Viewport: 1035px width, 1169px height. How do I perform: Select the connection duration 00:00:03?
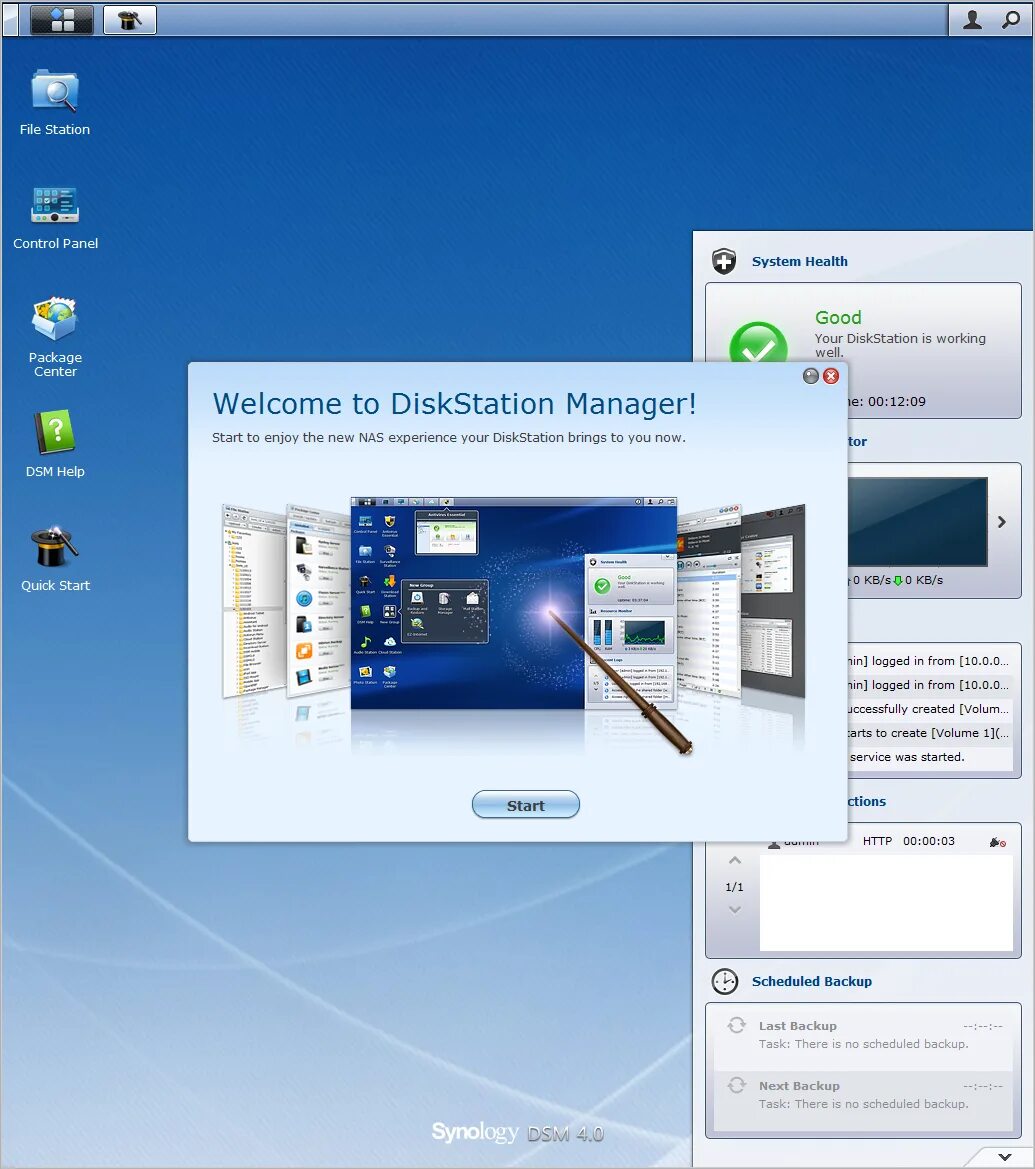tap(928, 841)
